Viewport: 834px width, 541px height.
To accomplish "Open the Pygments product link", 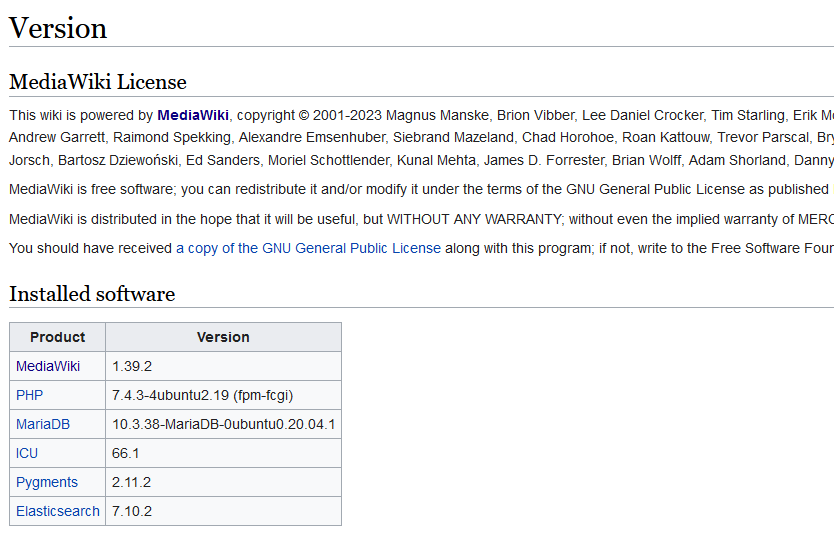I will pos(47,482).
